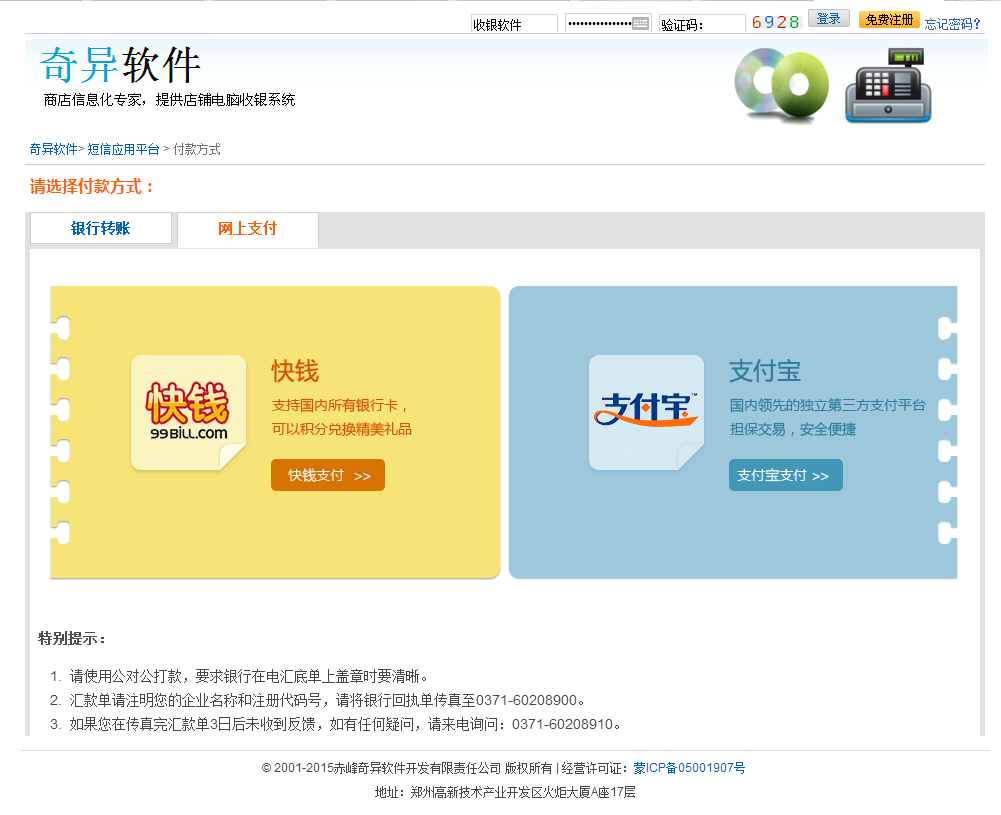Open 奇异软件 breadcrumb link

point(54,149)
